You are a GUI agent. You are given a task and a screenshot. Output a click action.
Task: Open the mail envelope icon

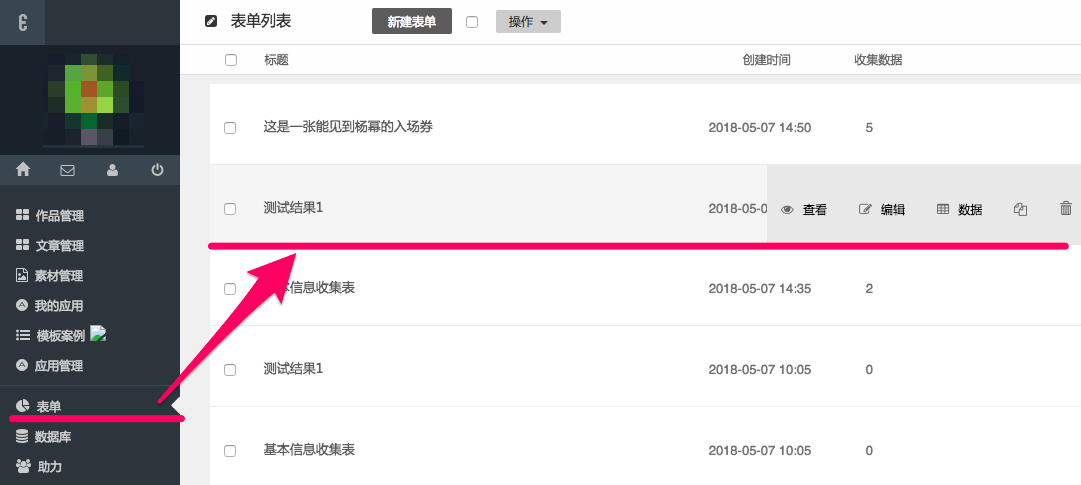point(68,170)
